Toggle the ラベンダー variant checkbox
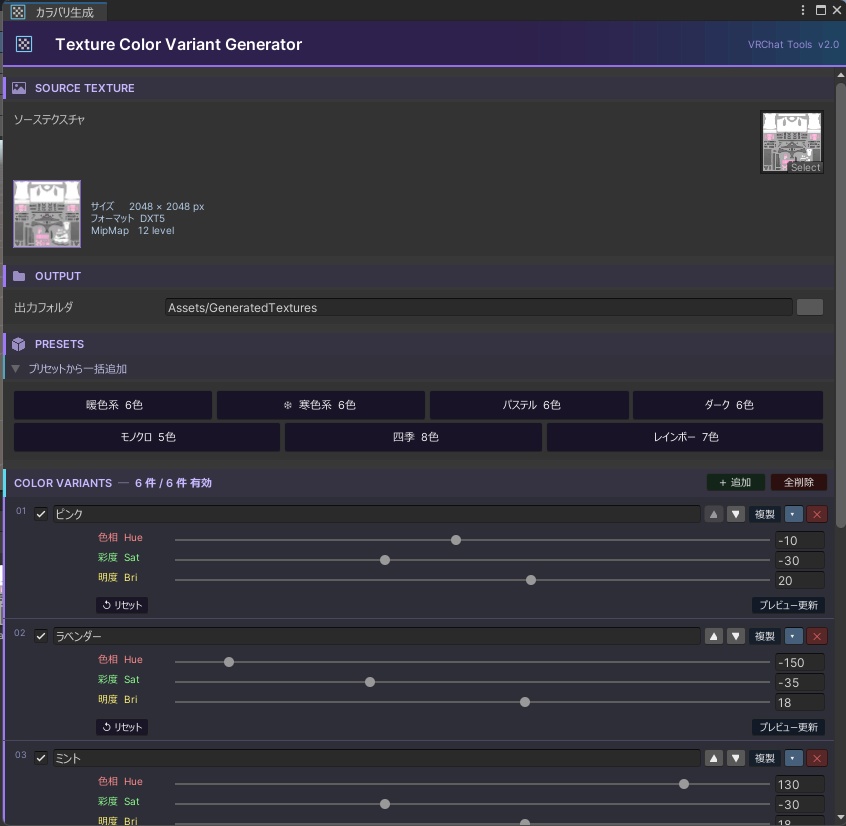Viewport: 846px width, 826px height. pyautogui.click(x=41, y=636)
